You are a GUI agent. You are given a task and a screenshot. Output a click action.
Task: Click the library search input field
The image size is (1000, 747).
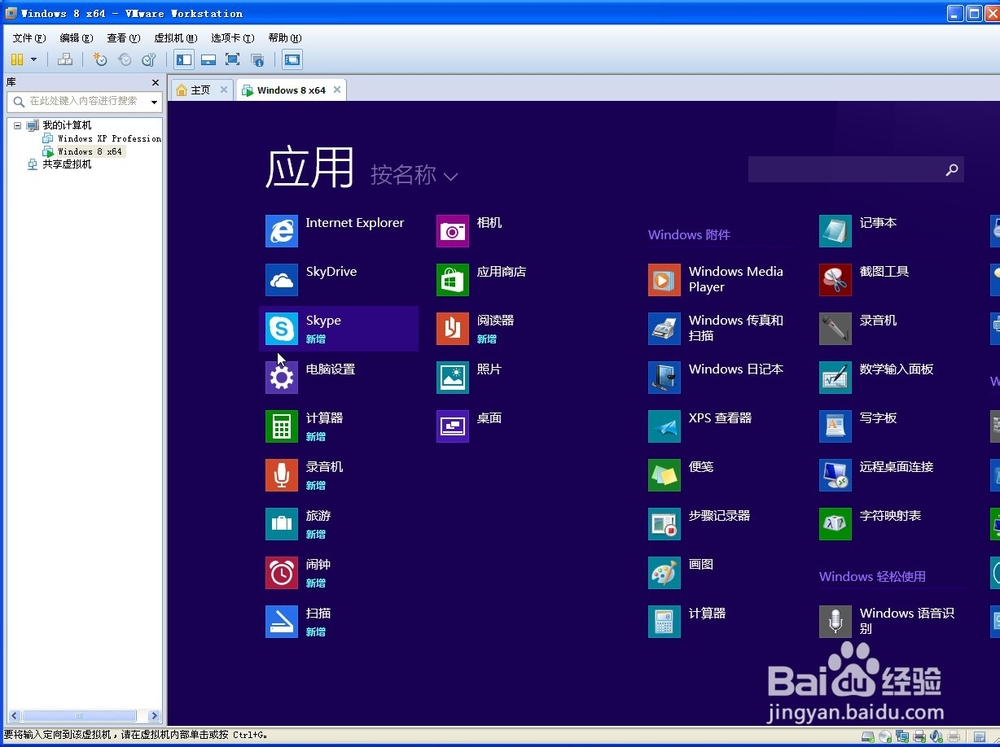pos(83,101)
